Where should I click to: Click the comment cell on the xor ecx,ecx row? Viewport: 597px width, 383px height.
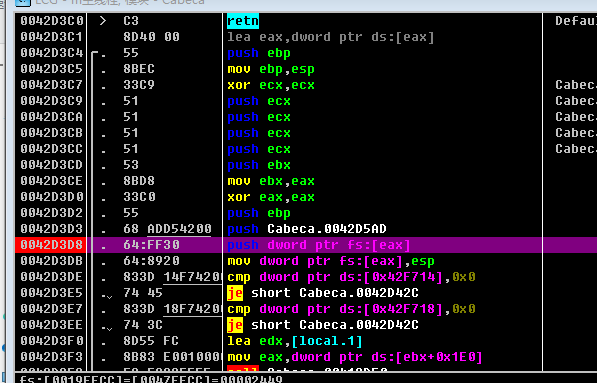(570, 85)
